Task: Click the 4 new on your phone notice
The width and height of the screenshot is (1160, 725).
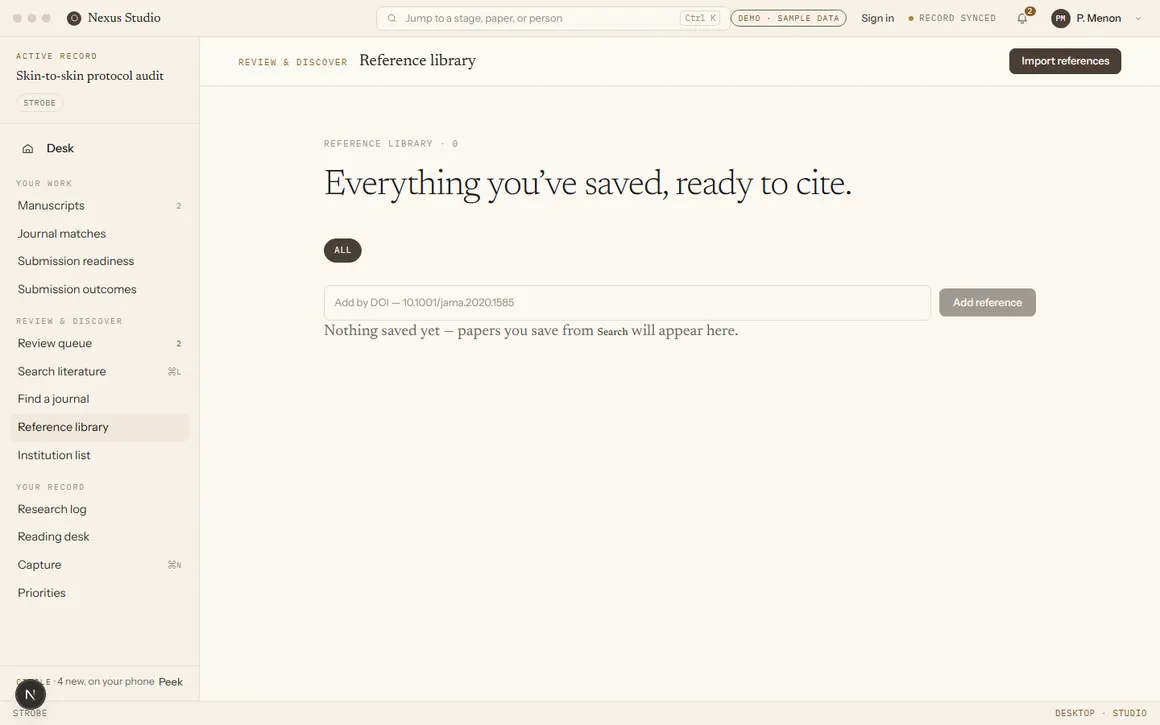Action: coord(105,681)
